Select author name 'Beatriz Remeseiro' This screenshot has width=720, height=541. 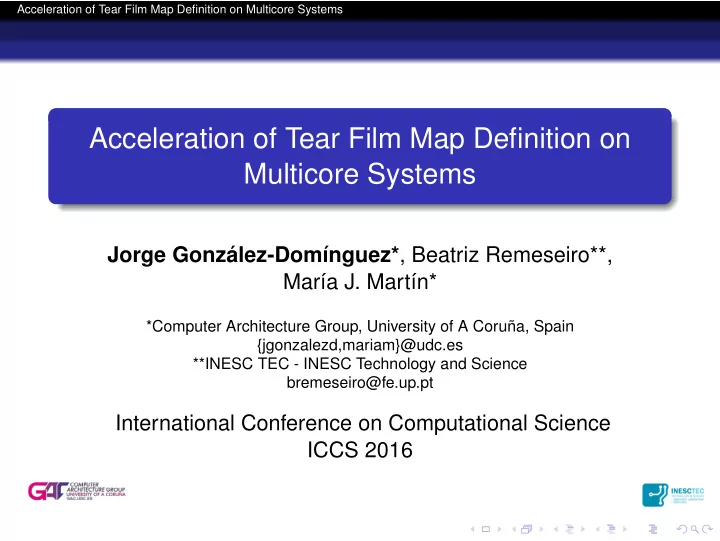click(x=500, y=255)
